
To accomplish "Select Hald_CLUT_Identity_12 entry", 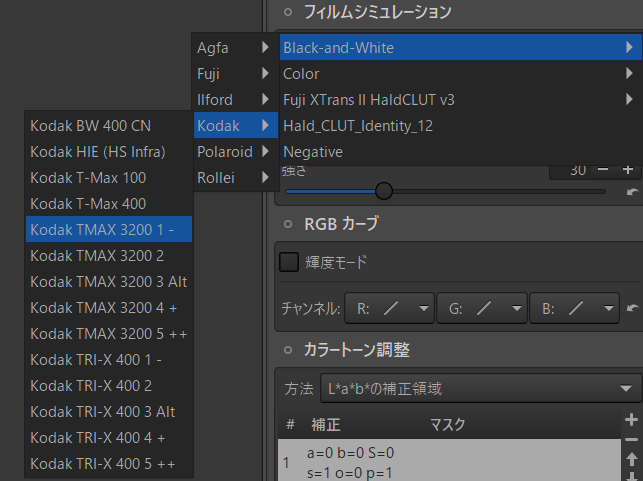I will [x=461, y=125].
